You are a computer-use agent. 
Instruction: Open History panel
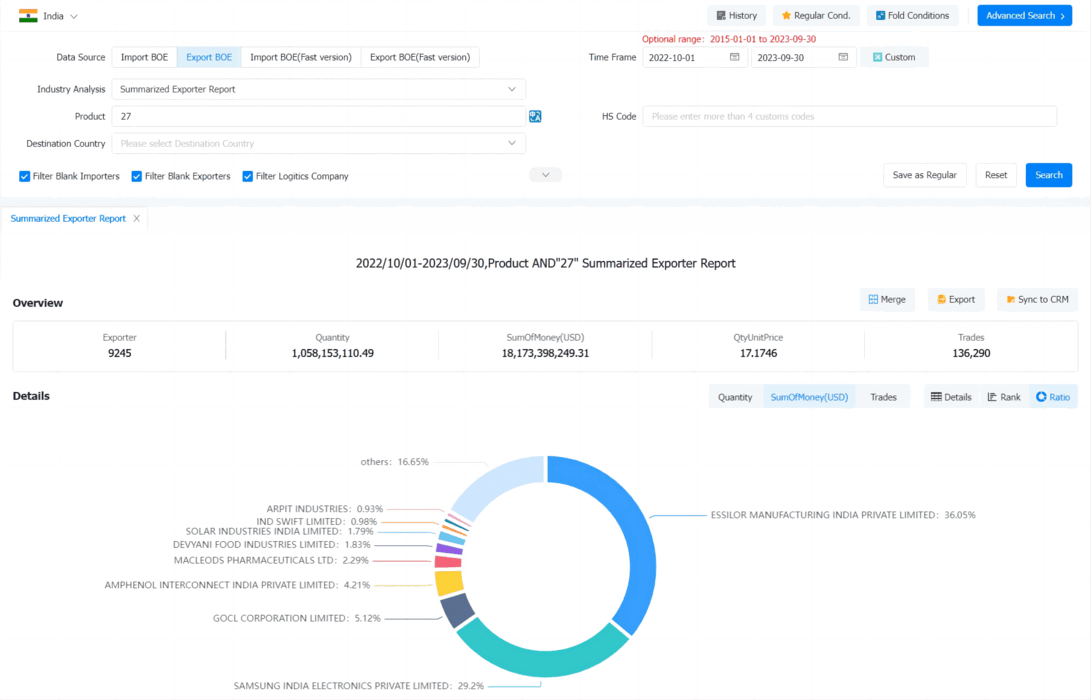736,15
